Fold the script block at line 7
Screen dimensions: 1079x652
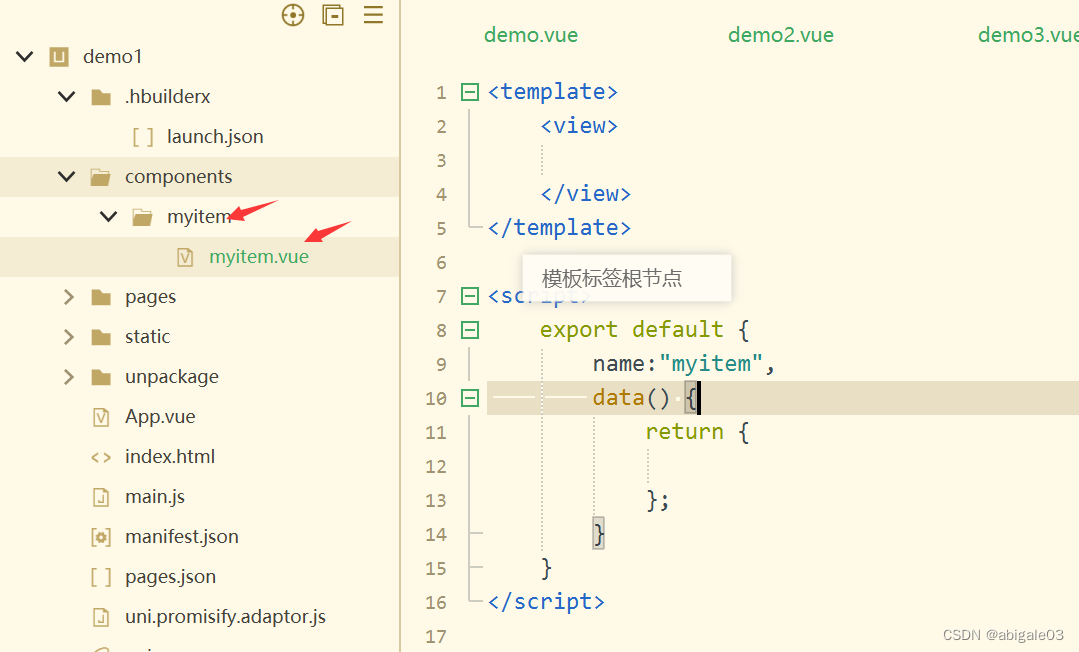click(x=470, y=296)
